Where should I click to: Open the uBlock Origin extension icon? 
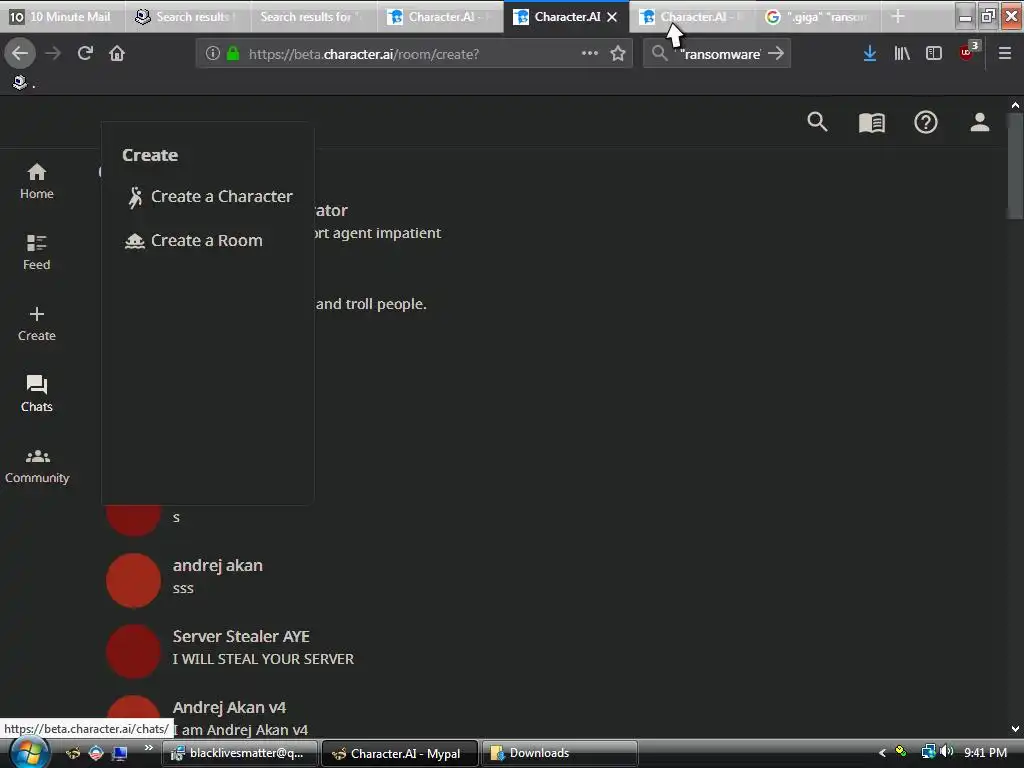(x=968, y=52)
